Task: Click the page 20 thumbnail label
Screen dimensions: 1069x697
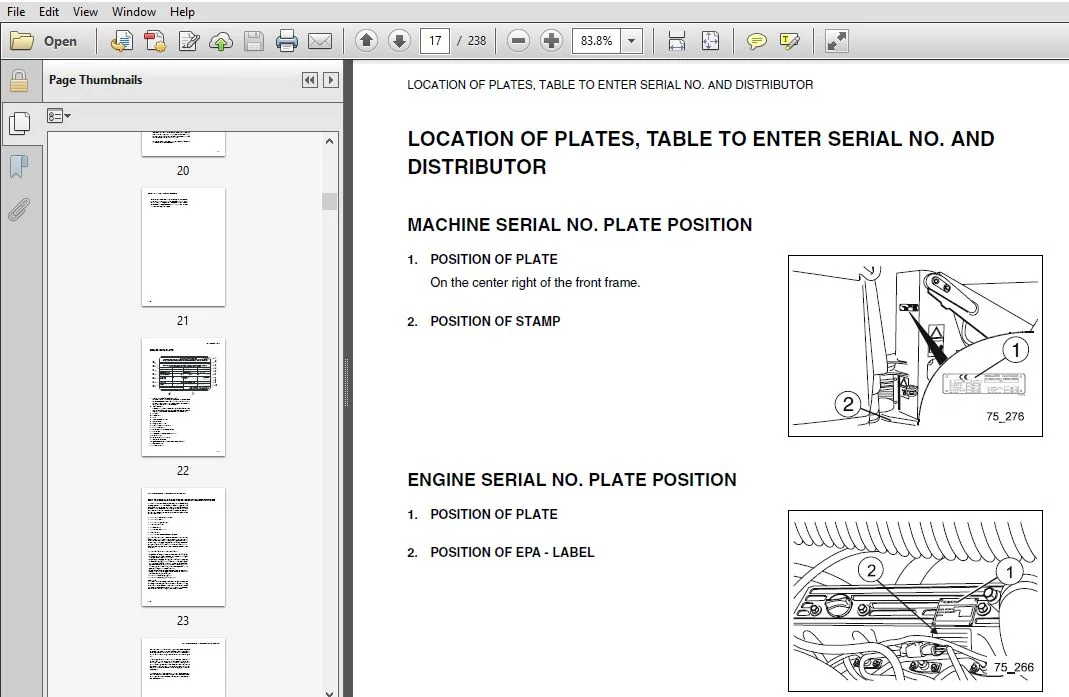Action: 183,170
